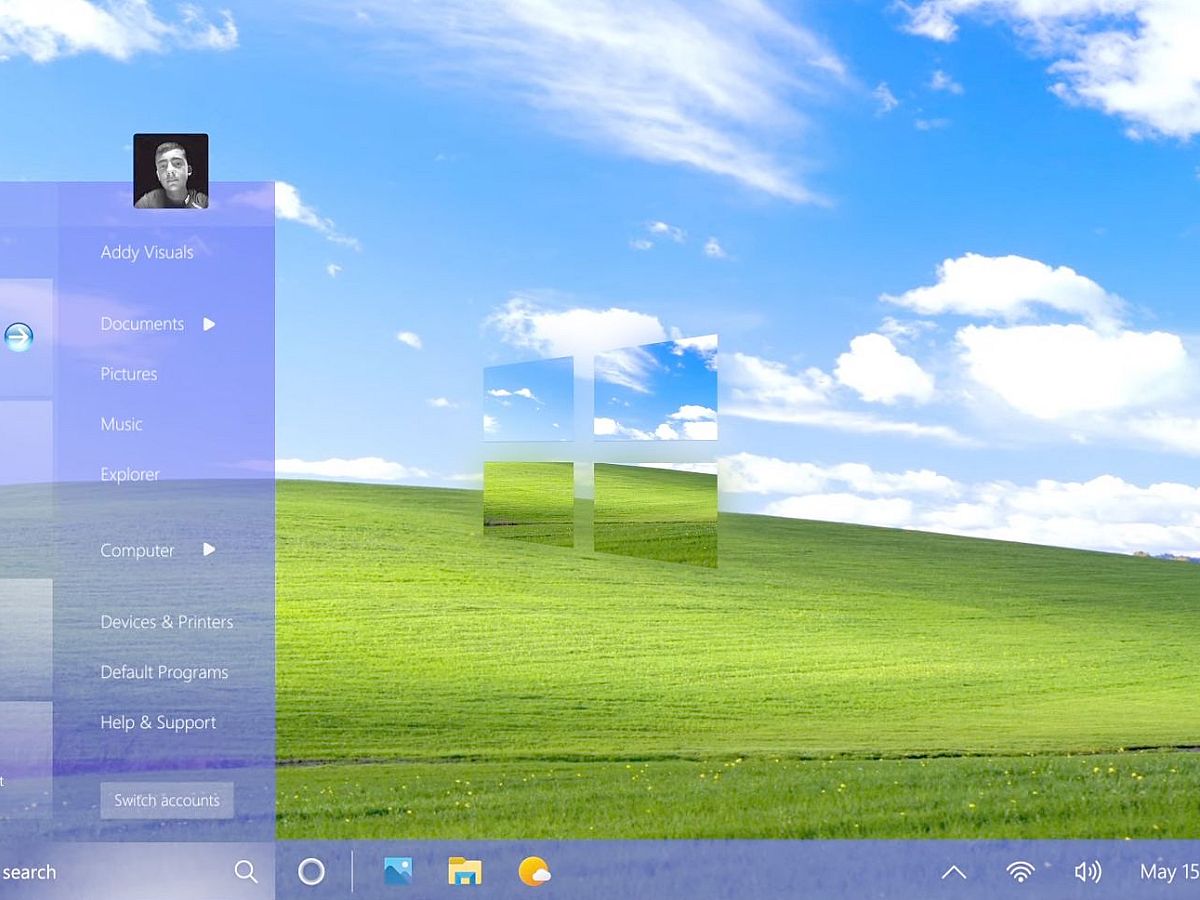Expand the Documents submenu arrow
The width and height of the screenshot is (1200, 900).
click(x=209, y=324)
